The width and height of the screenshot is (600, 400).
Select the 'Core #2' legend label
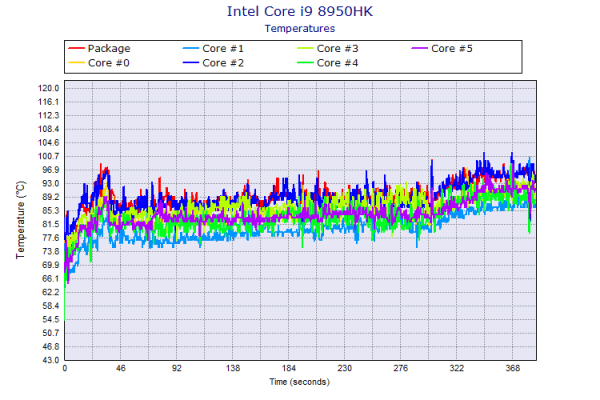[x=223, y=63]
